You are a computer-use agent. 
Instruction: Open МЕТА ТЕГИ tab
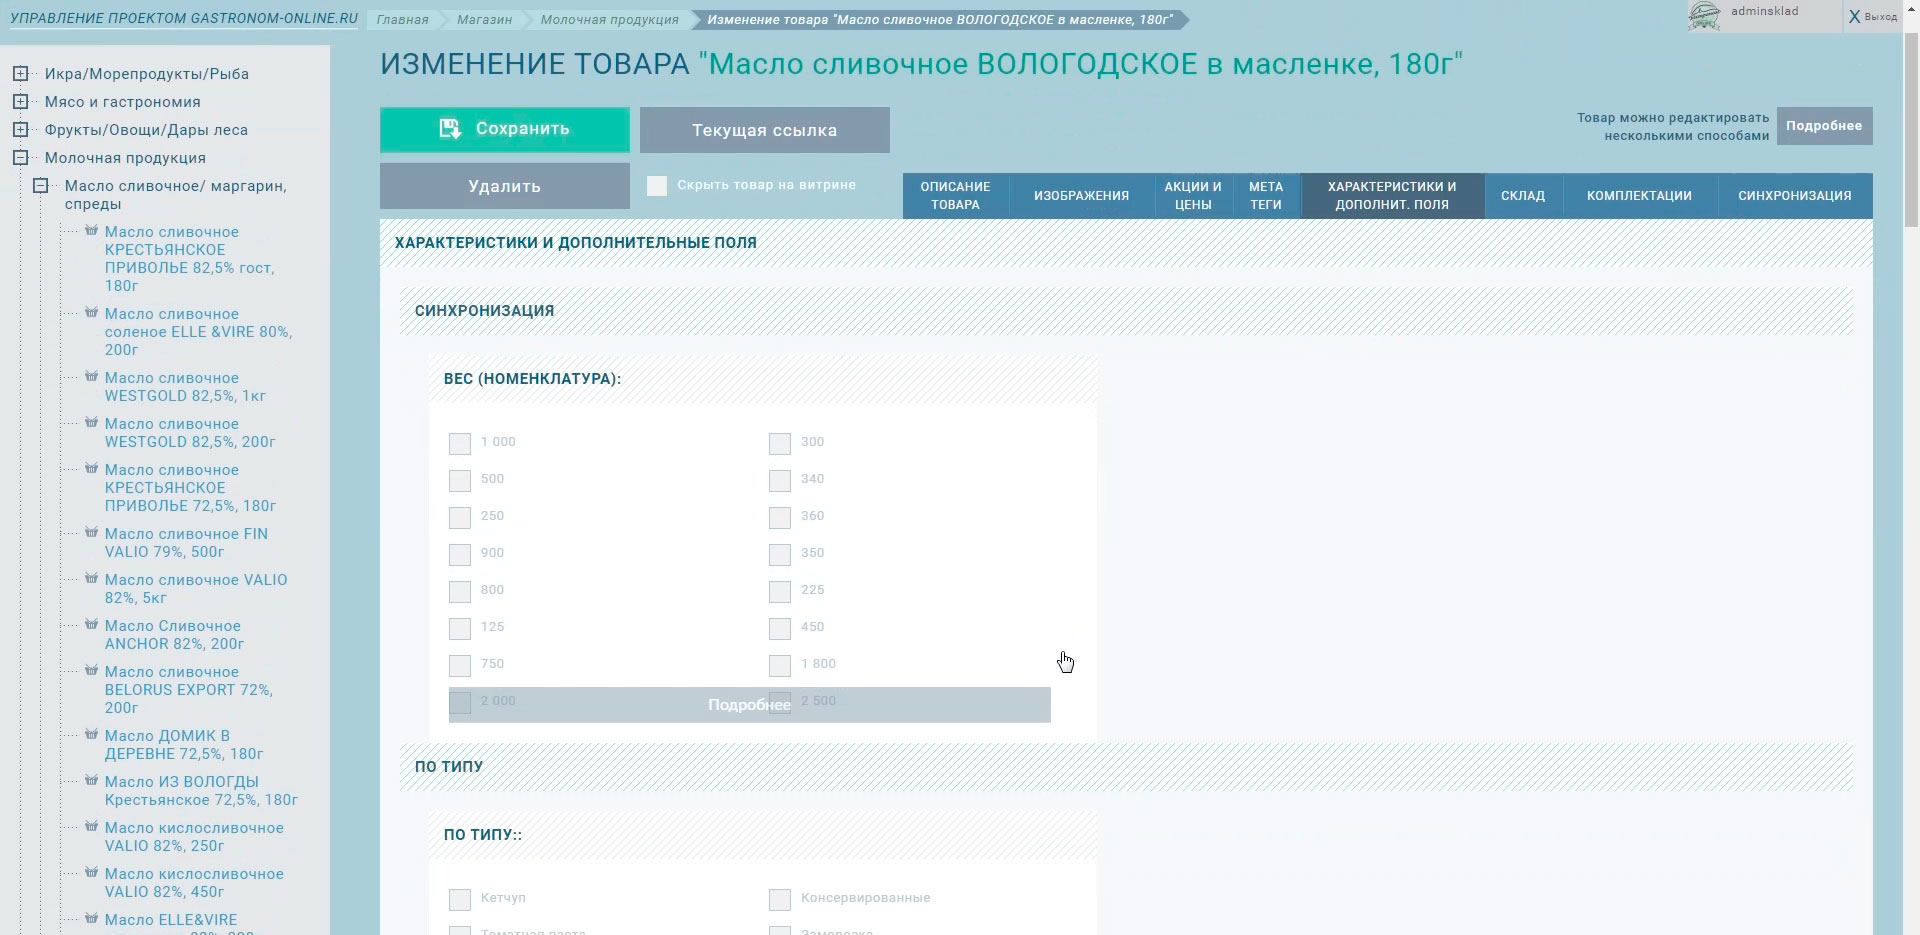[x=1266, y=196]
